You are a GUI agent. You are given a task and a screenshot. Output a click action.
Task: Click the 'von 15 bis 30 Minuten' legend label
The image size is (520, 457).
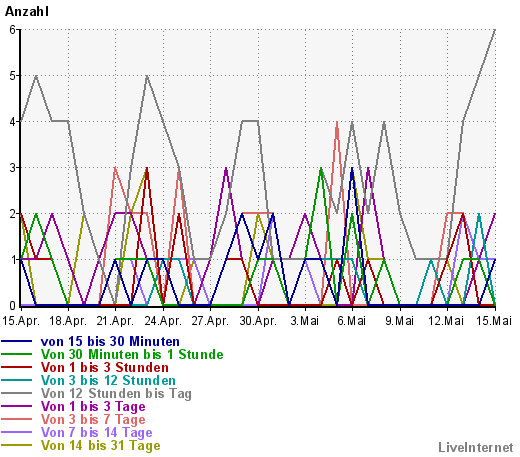pos(110,341)
